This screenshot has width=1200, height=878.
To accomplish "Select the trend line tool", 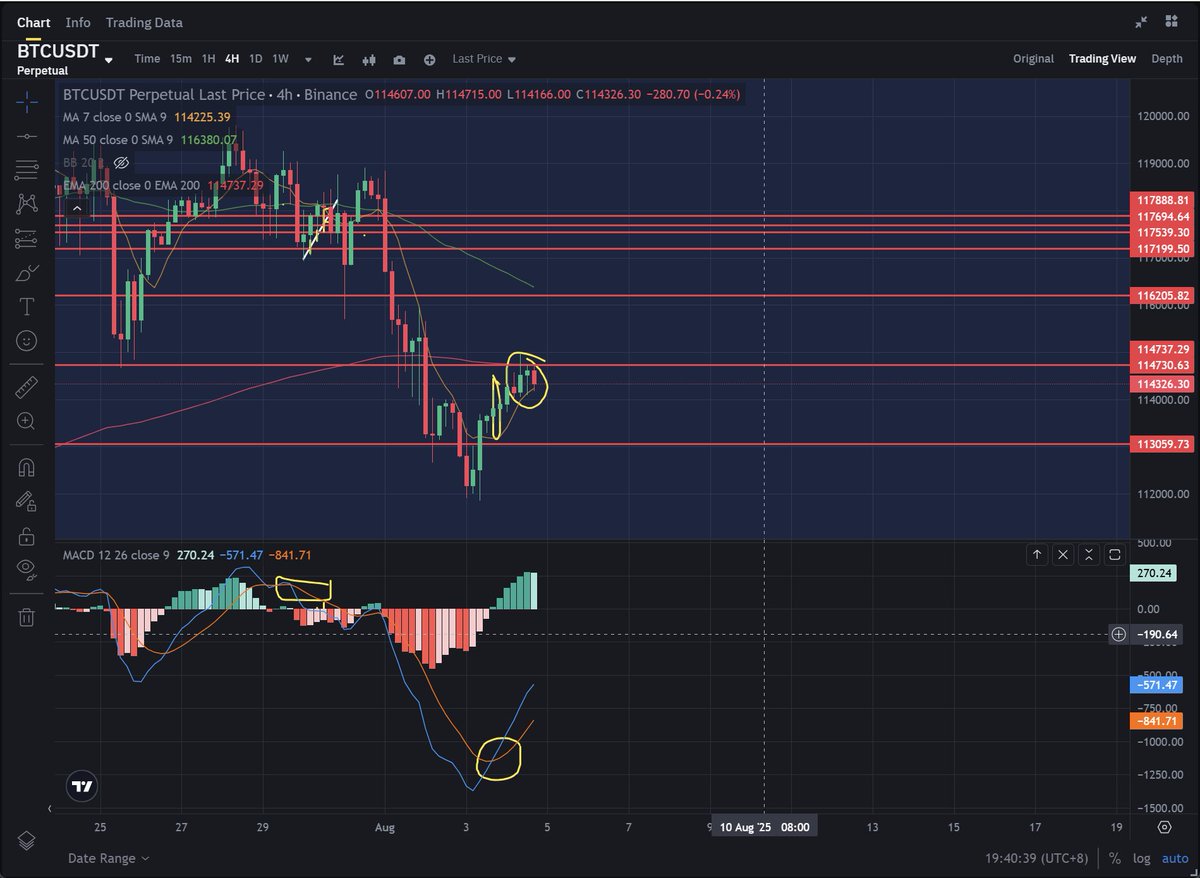I will (x=27, y=135).
